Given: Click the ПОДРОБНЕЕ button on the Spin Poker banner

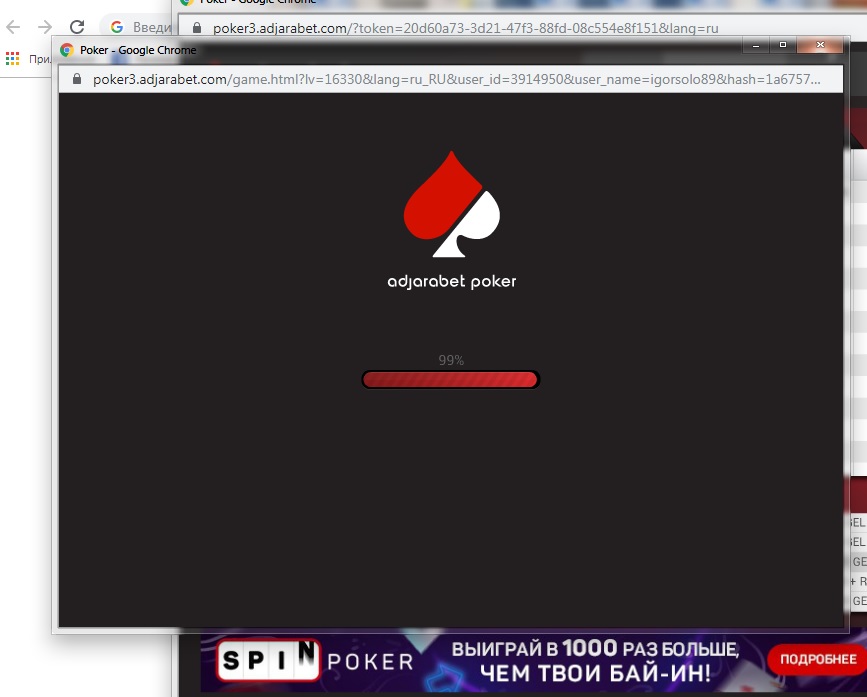Looking at the screenshot, I should pos(818,659).
